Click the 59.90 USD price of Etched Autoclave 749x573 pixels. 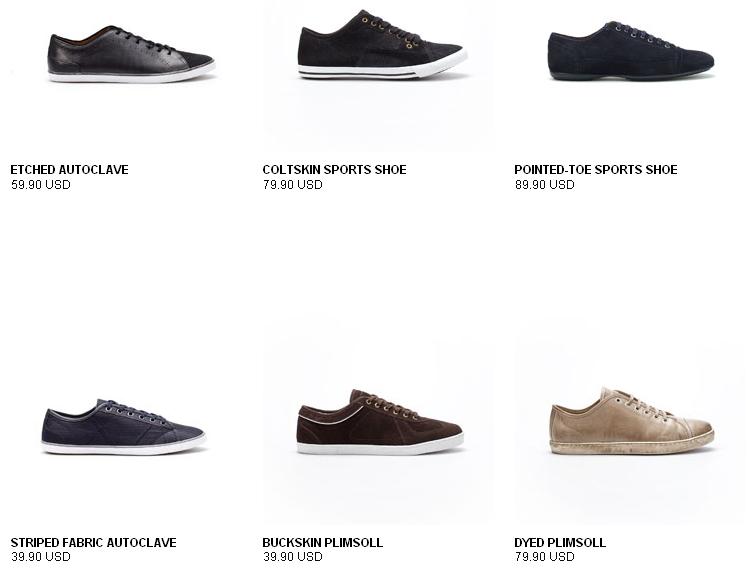[41, 185]
